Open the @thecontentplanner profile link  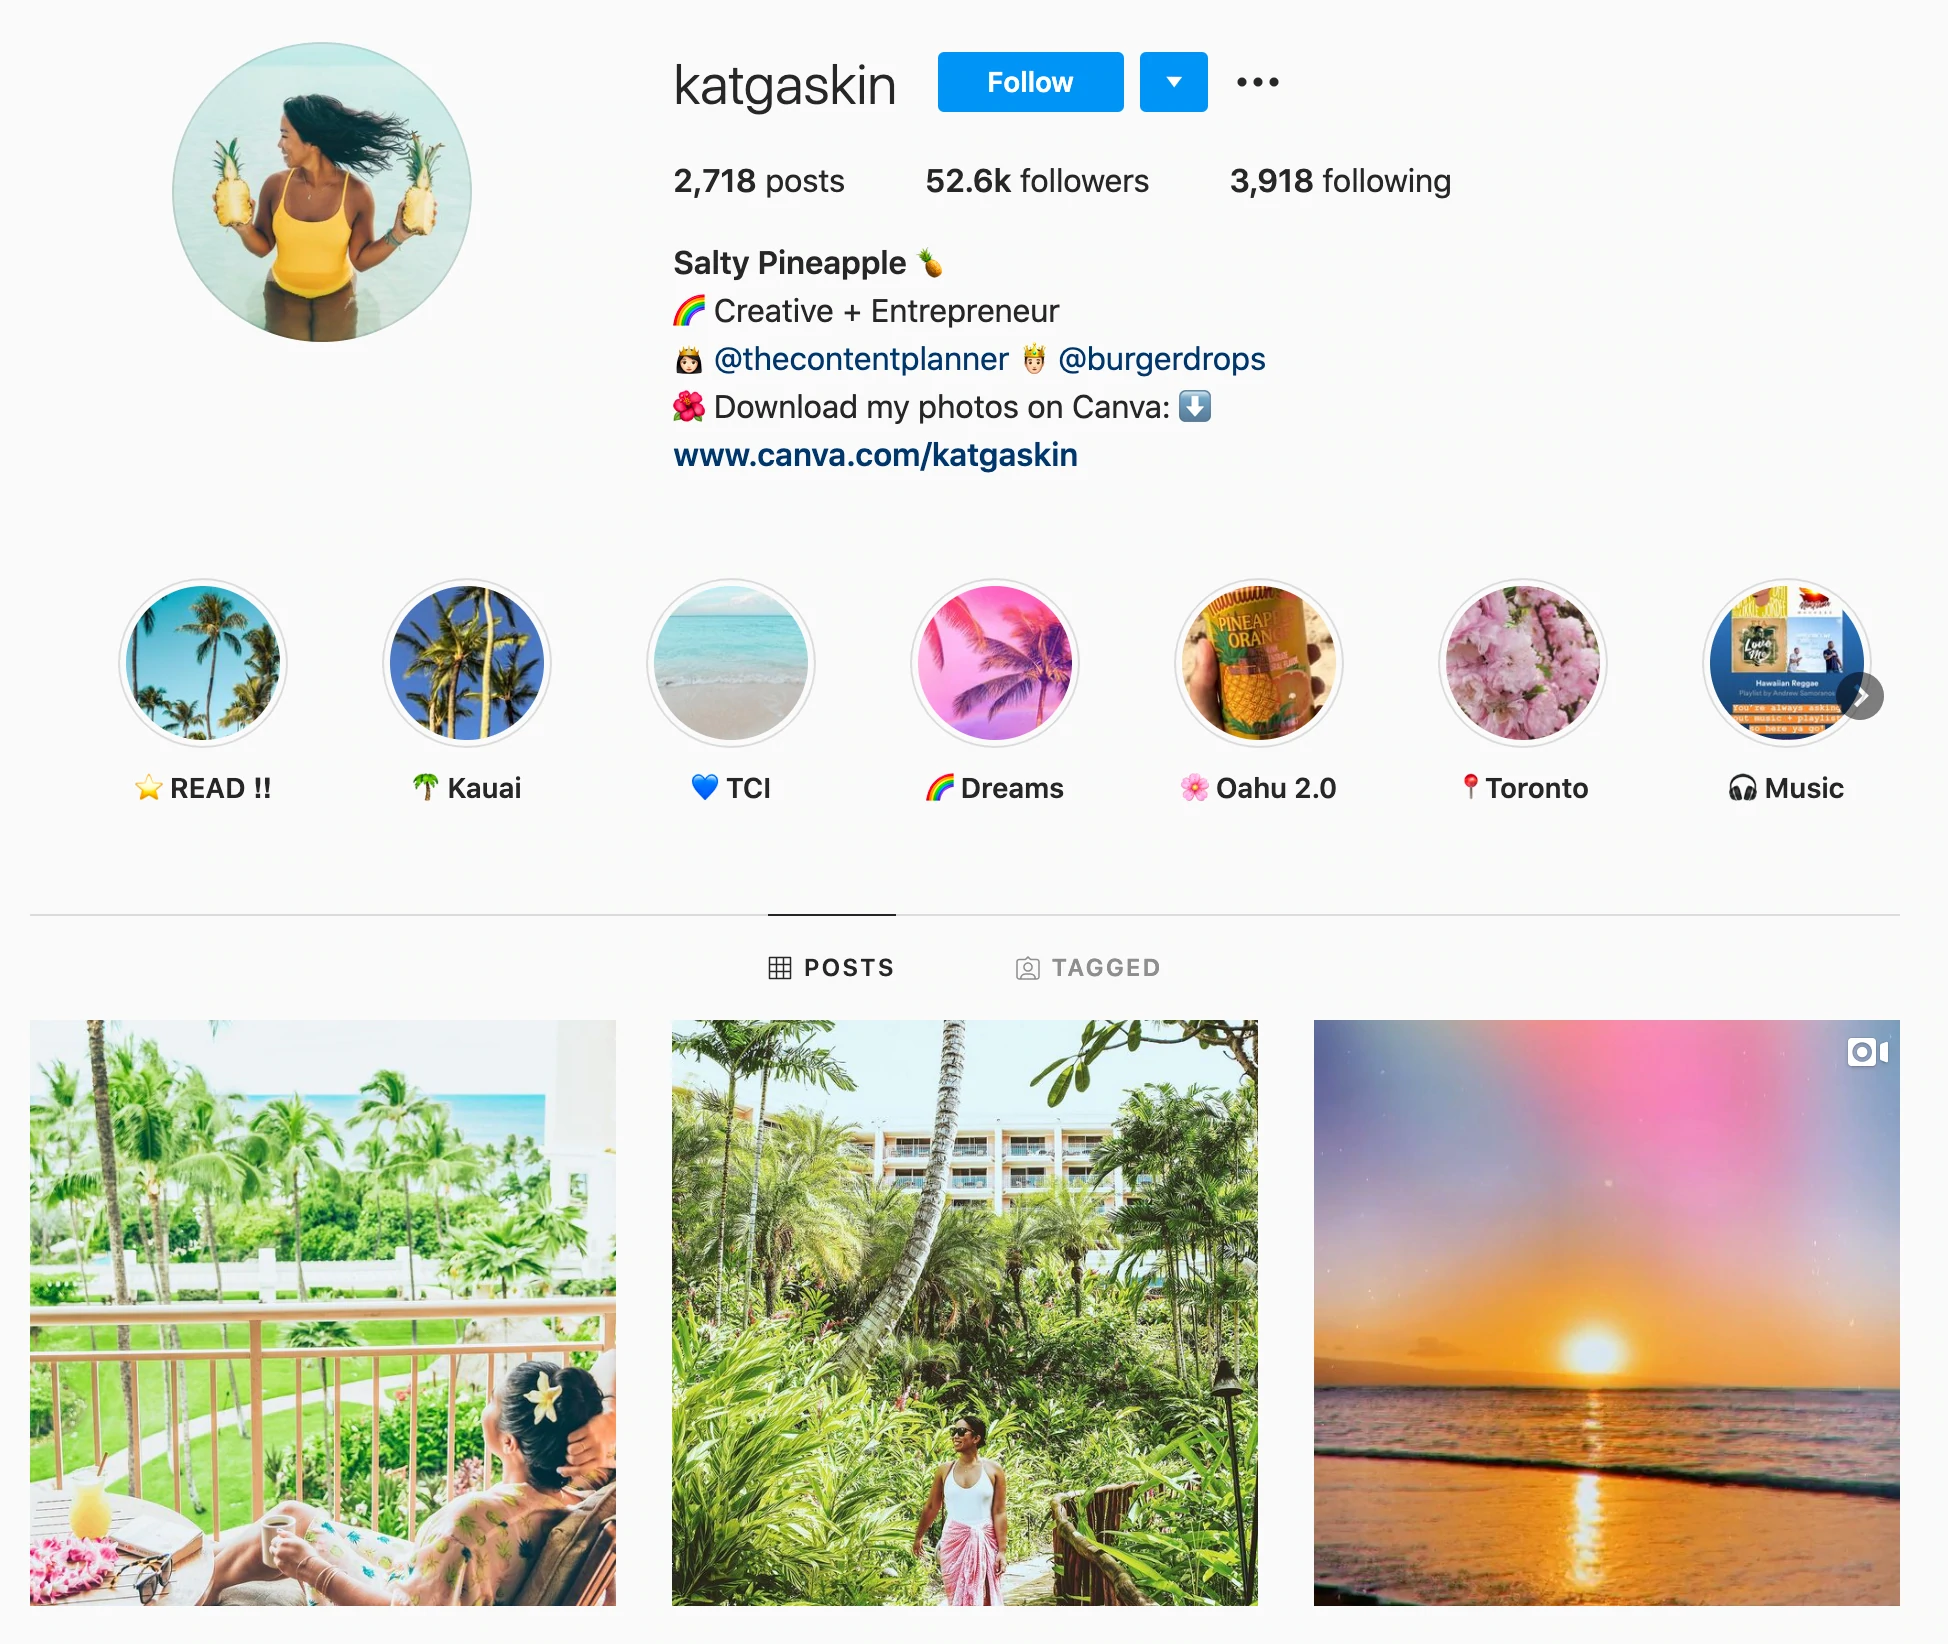861,359
